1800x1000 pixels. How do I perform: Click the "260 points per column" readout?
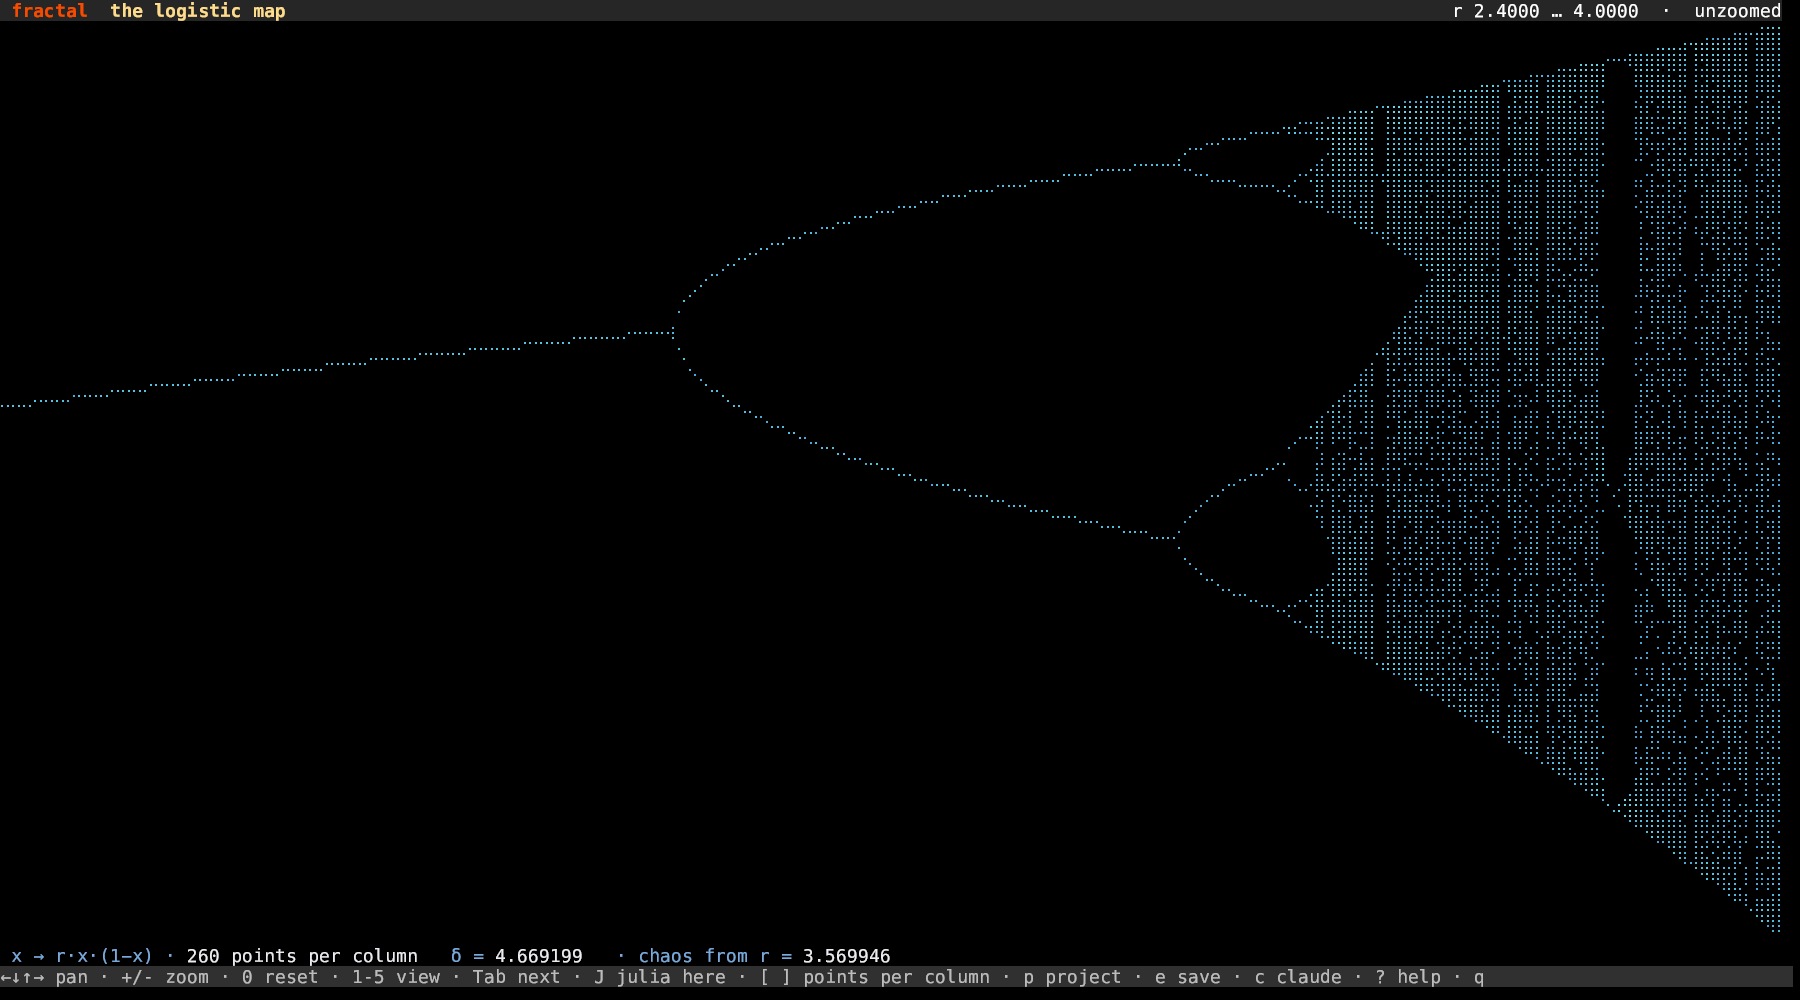(302, 956)
